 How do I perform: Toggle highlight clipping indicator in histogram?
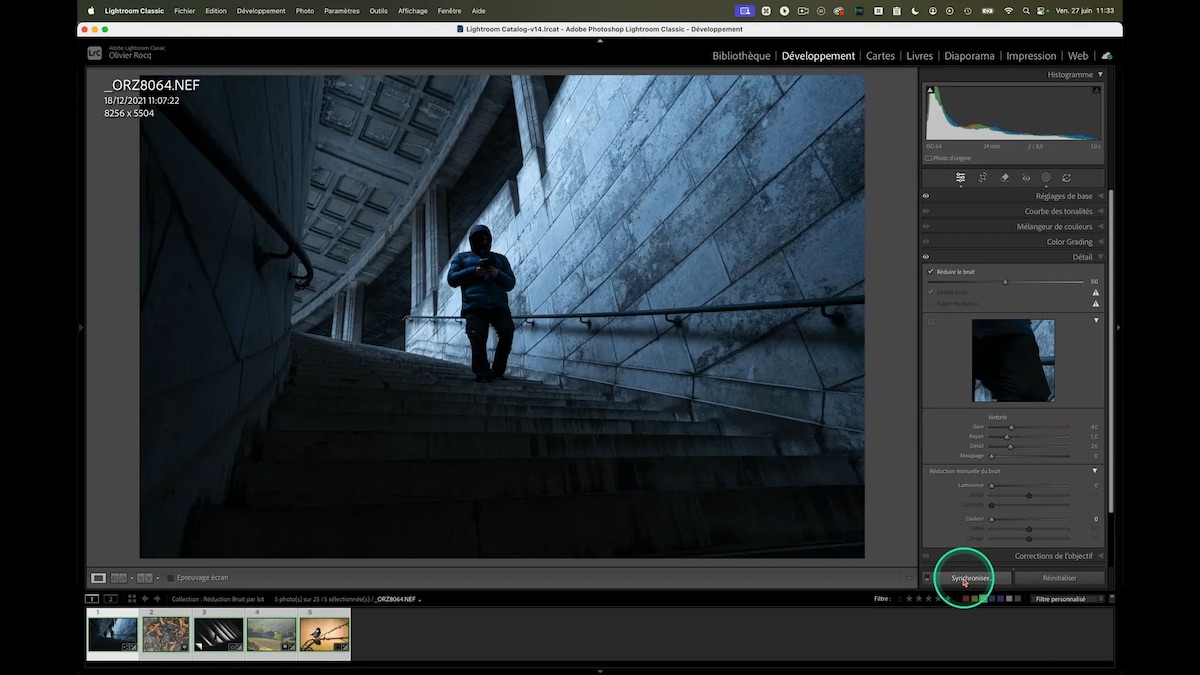point(1097,90)
